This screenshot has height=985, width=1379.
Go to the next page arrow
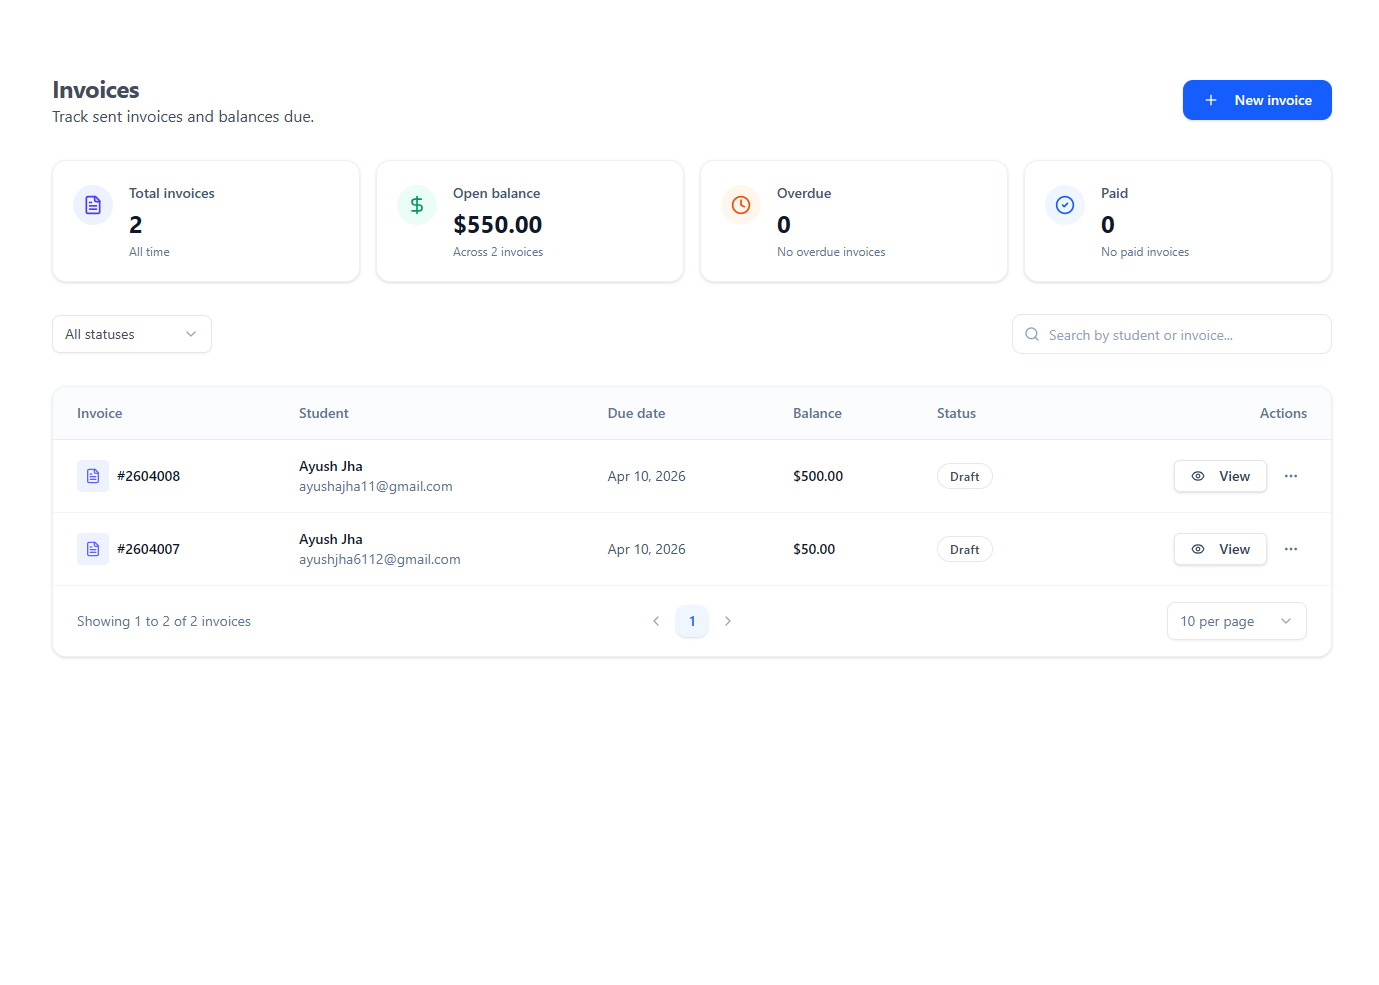click(728, 621)
